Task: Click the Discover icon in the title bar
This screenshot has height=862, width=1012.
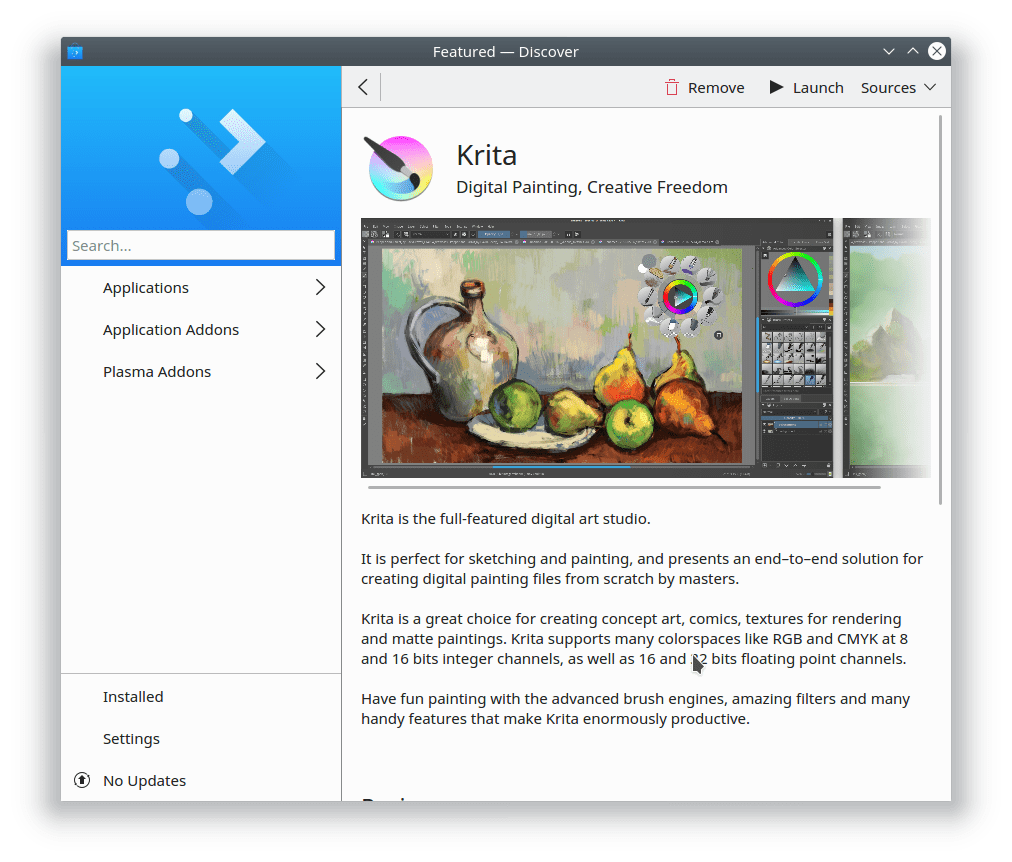Action: (x=74, y=52)
